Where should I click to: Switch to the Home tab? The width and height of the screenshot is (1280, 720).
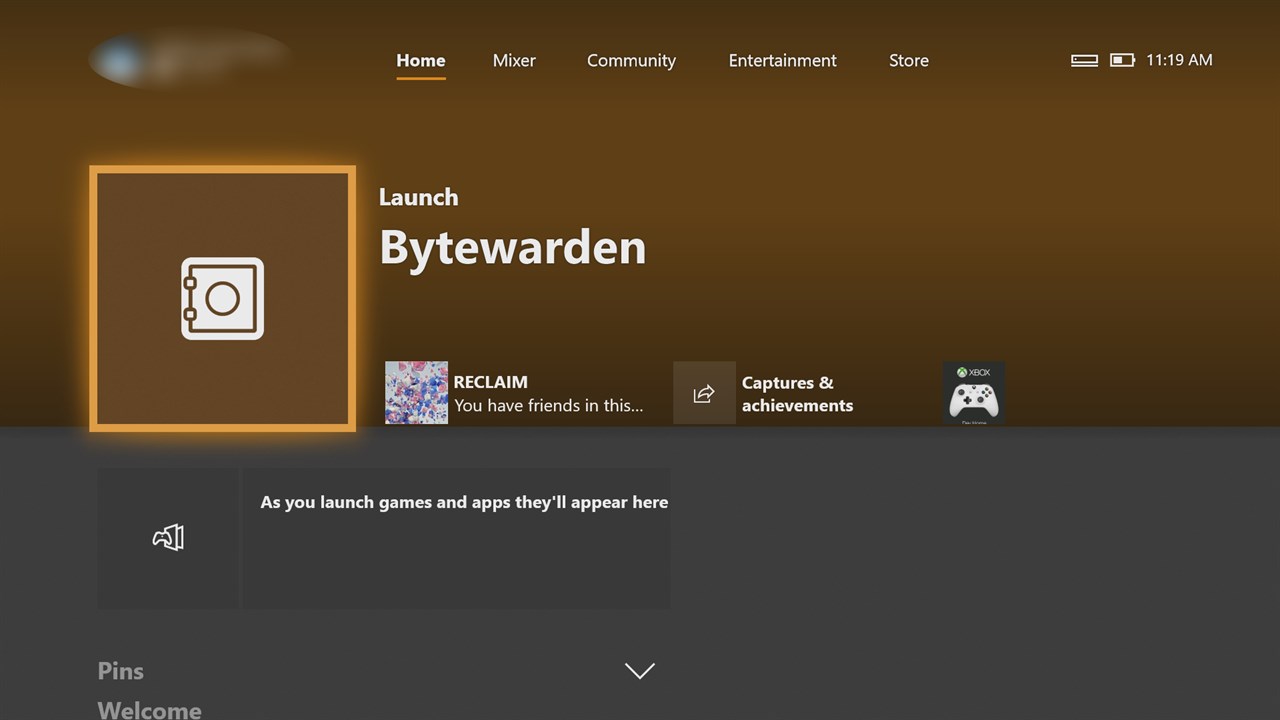[421, 60]
